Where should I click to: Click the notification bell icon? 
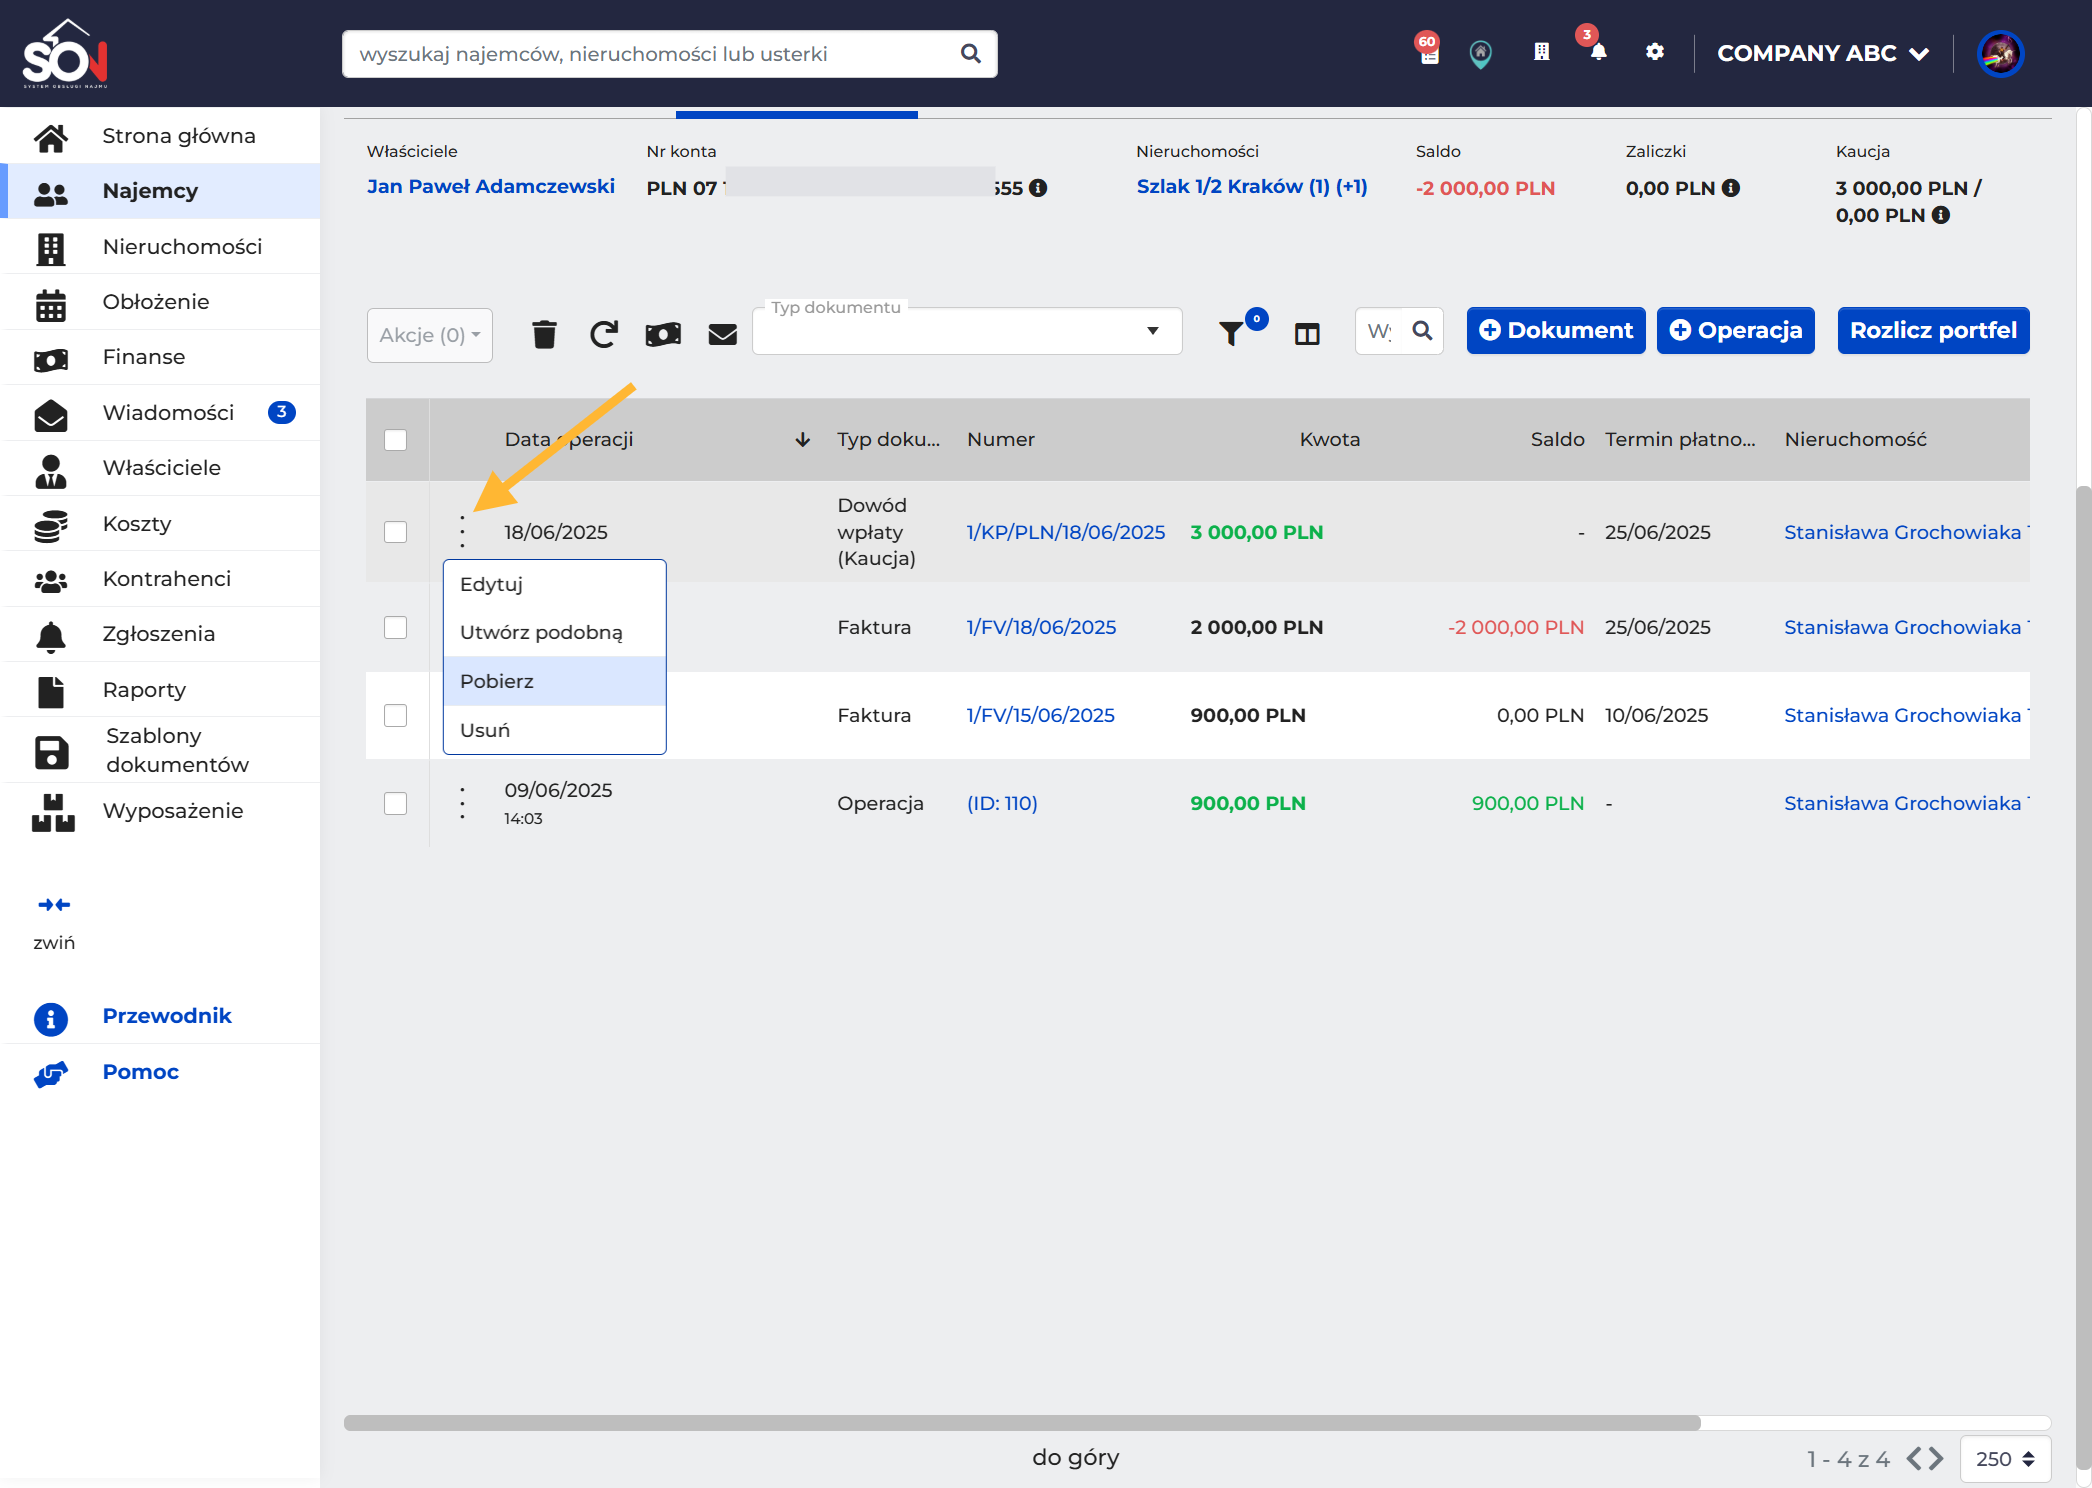1598,52
